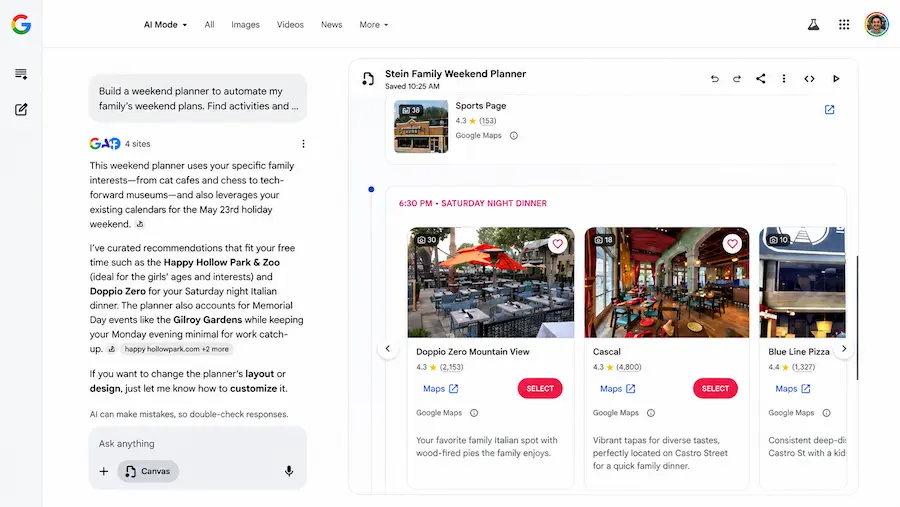Screen dimensions: 900x507
Task: Toggle the Canvas chip
Action: [148, 471]
